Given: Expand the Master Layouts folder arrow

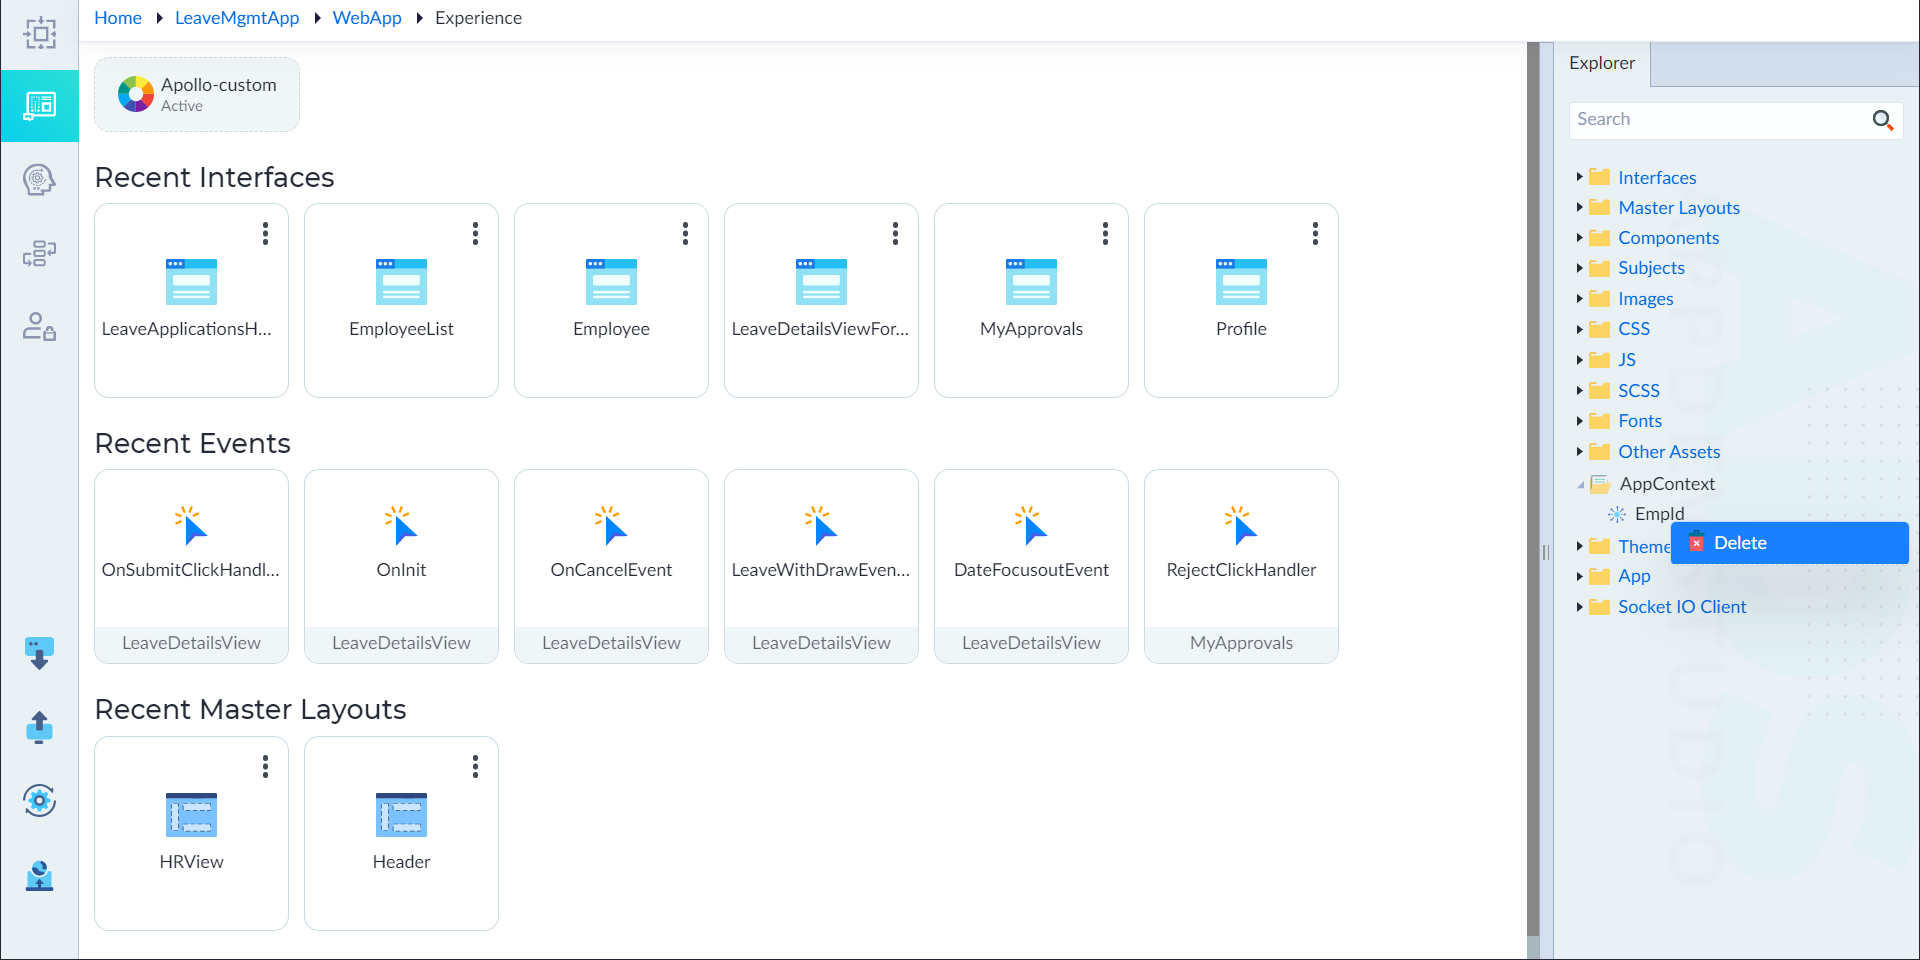Looking at the screenshot, I should pyautogui.click(x=1579, y=207).
